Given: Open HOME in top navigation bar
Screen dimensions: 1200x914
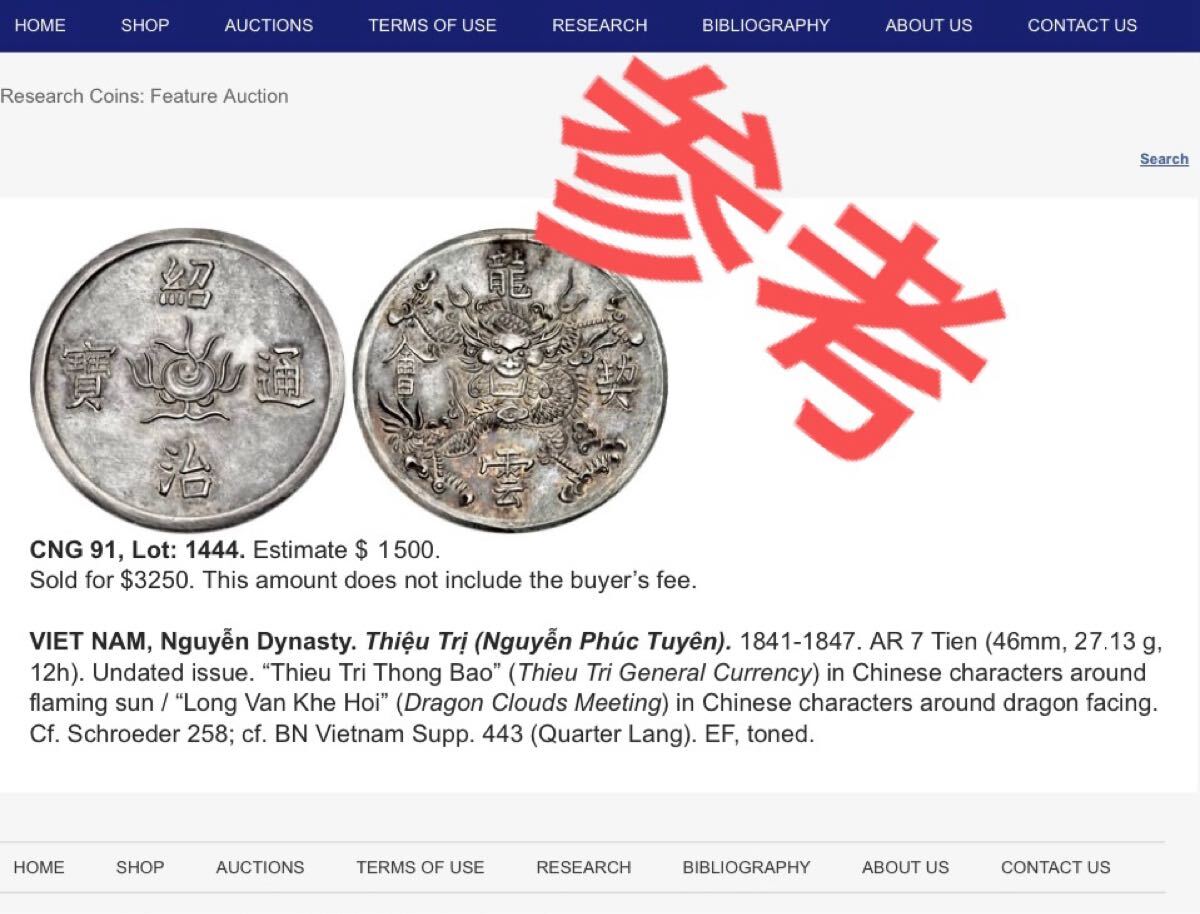Looking at the screenshot, I should pos(40,26).
